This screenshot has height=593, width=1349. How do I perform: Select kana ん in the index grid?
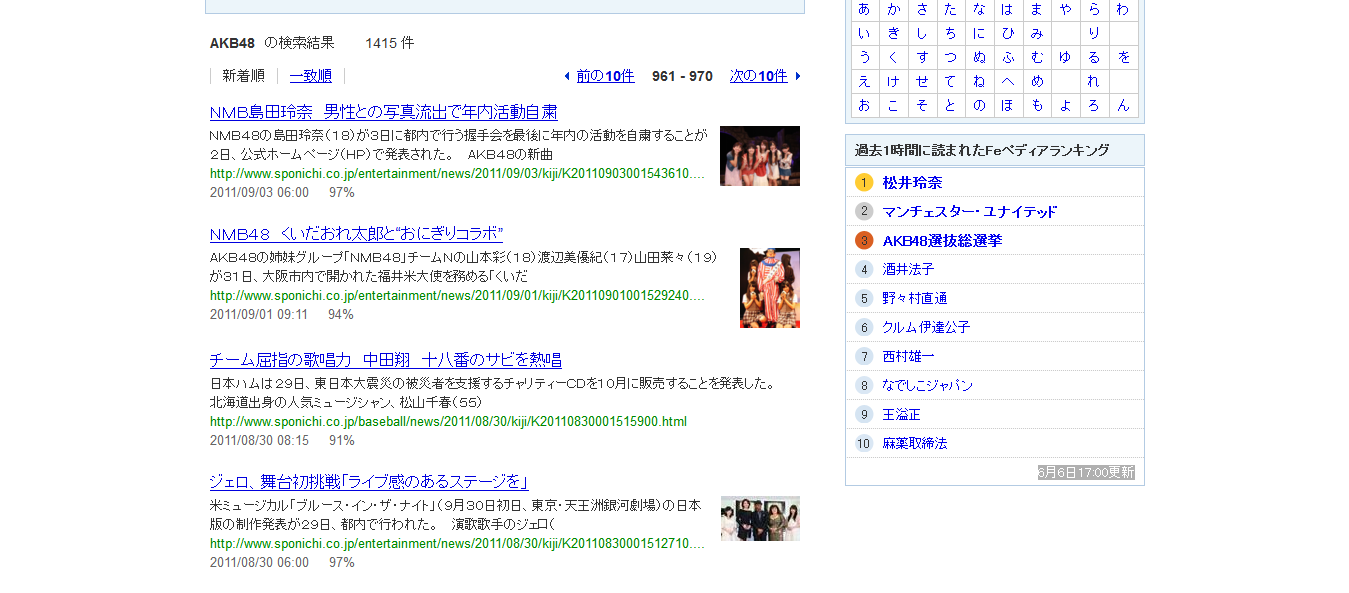click(x=1123, y=105)
